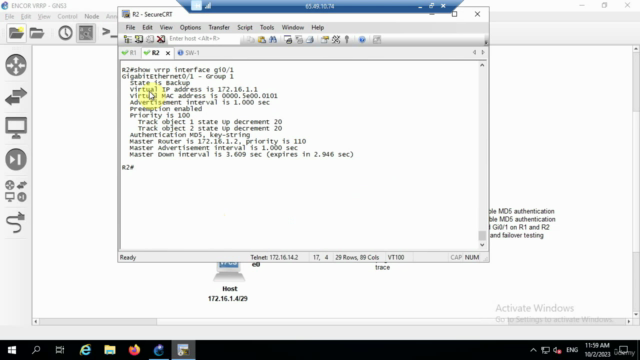
Task: Click the Public Key assistant key icon
Action: pyautogui.click(x=347, y=39)
